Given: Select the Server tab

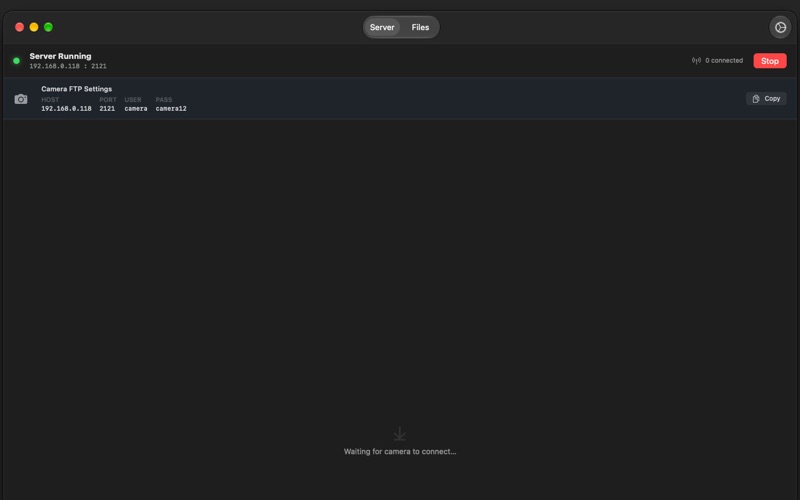Looking at the screenshot, I should 382,28.
